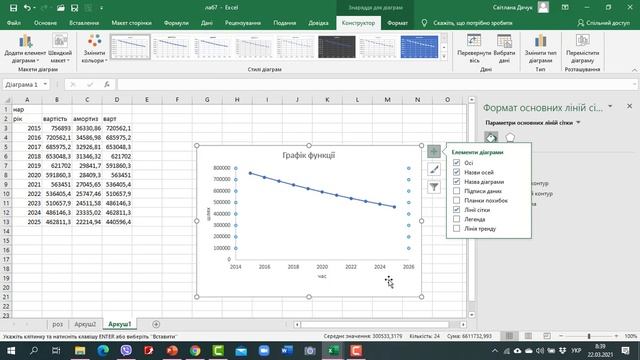Open Quick Layout options
This screenshot has height=360, width=640.
60,49
